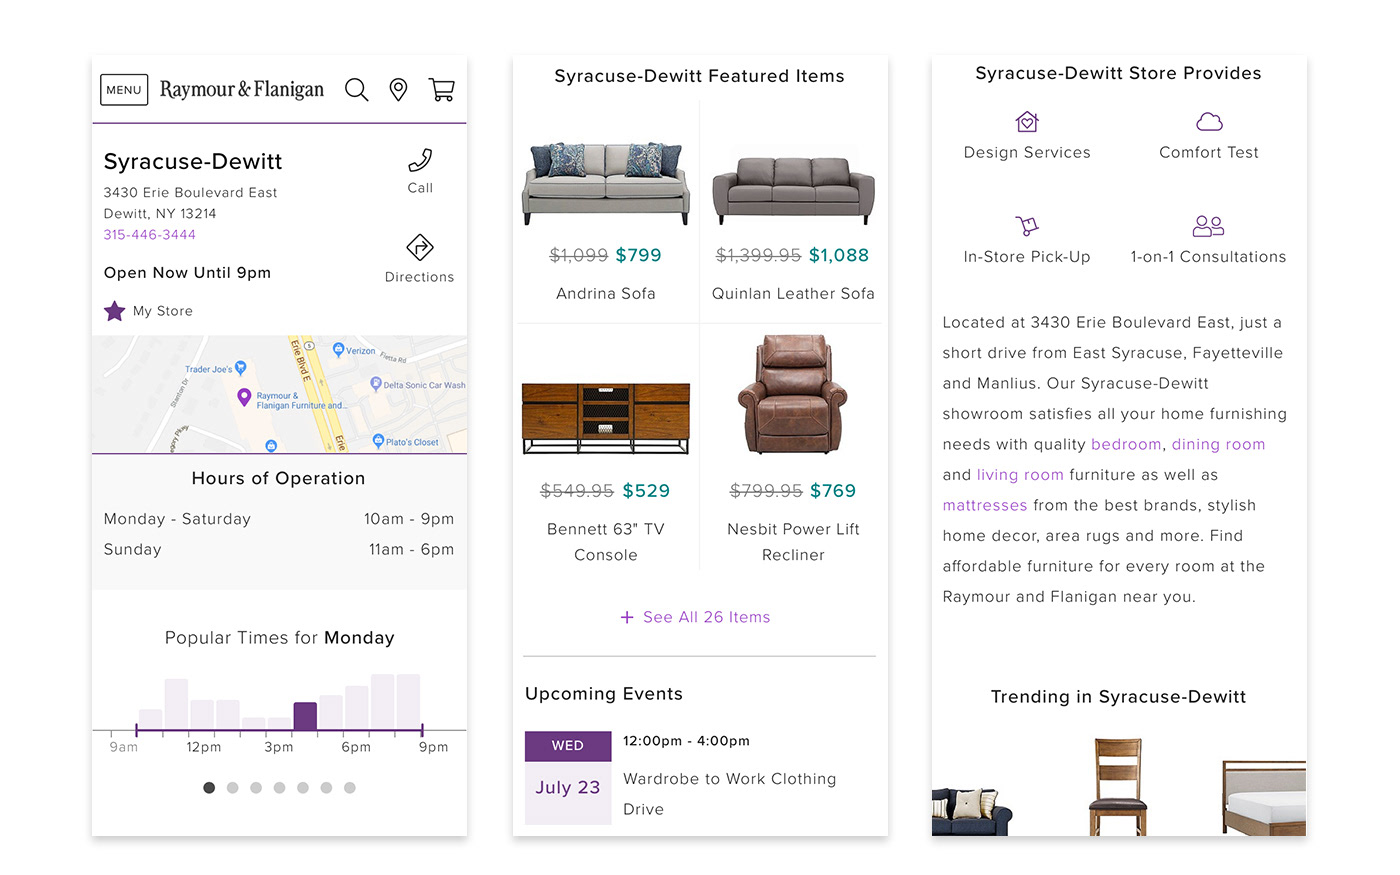Image resolution: width=1400 pixels, height=875 pixels.
Task: Click the Verizon map marker
Action: [338, 350]
